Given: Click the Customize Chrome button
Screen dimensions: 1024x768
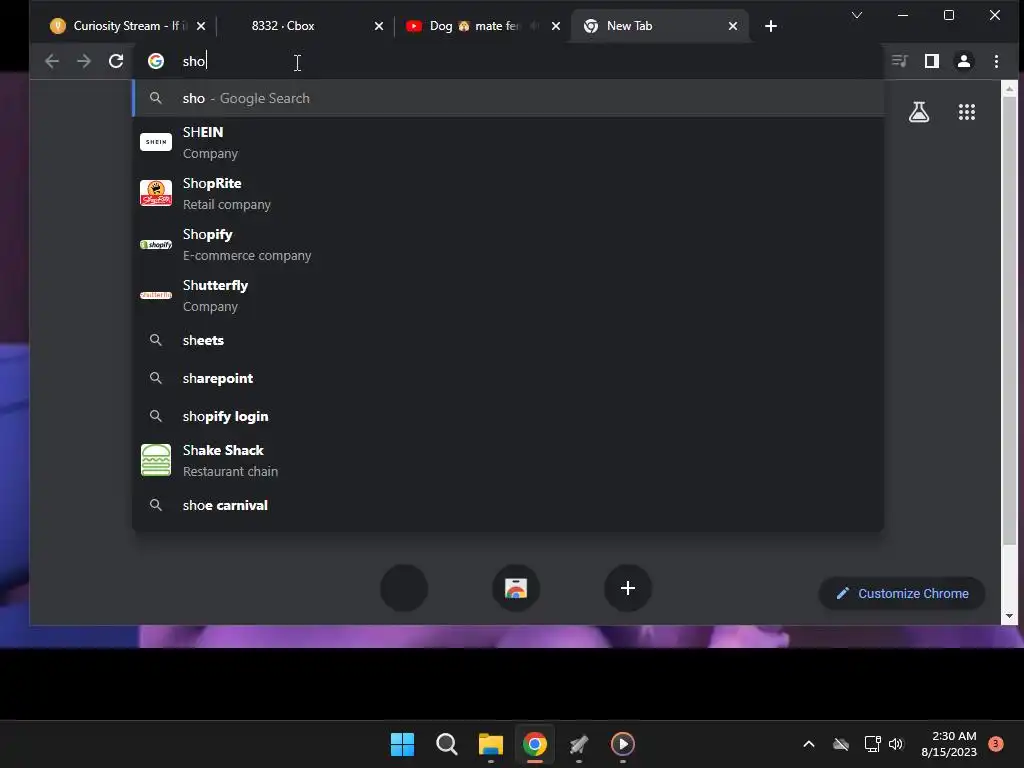Looking at the screenshot, I should 902,593.
